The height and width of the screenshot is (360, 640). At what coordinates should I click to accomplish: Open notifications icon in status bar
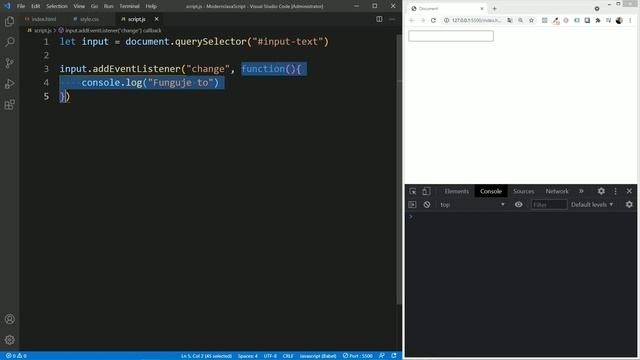[x=394, y=356]
